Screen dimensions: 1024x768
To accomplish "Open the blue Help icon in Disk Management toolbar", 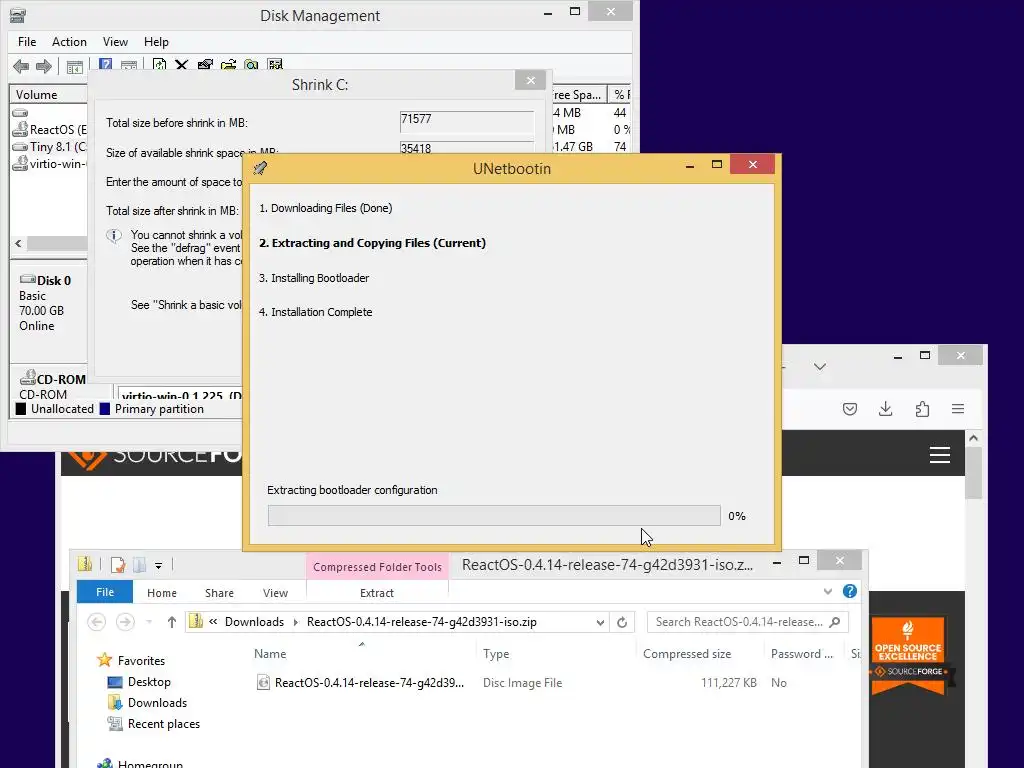I will click(105, 65).
